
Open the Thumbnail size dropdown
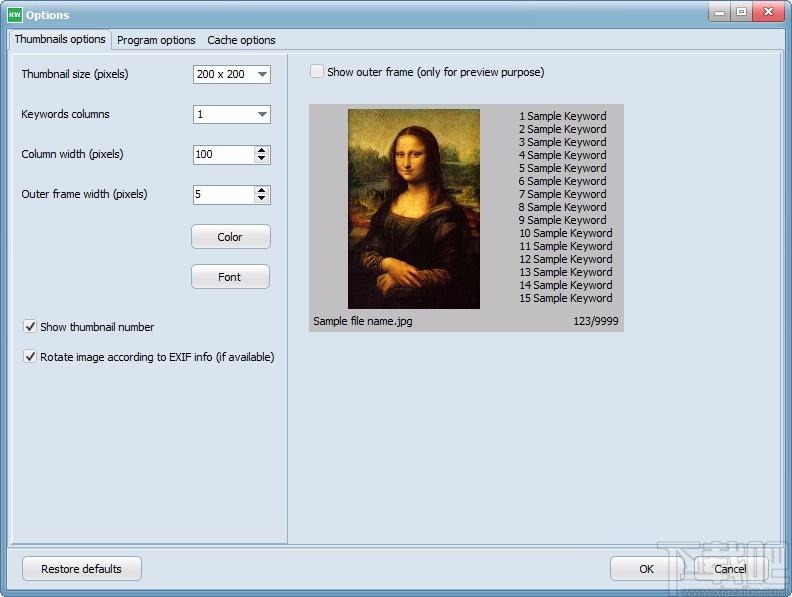[x=232, y=74]
